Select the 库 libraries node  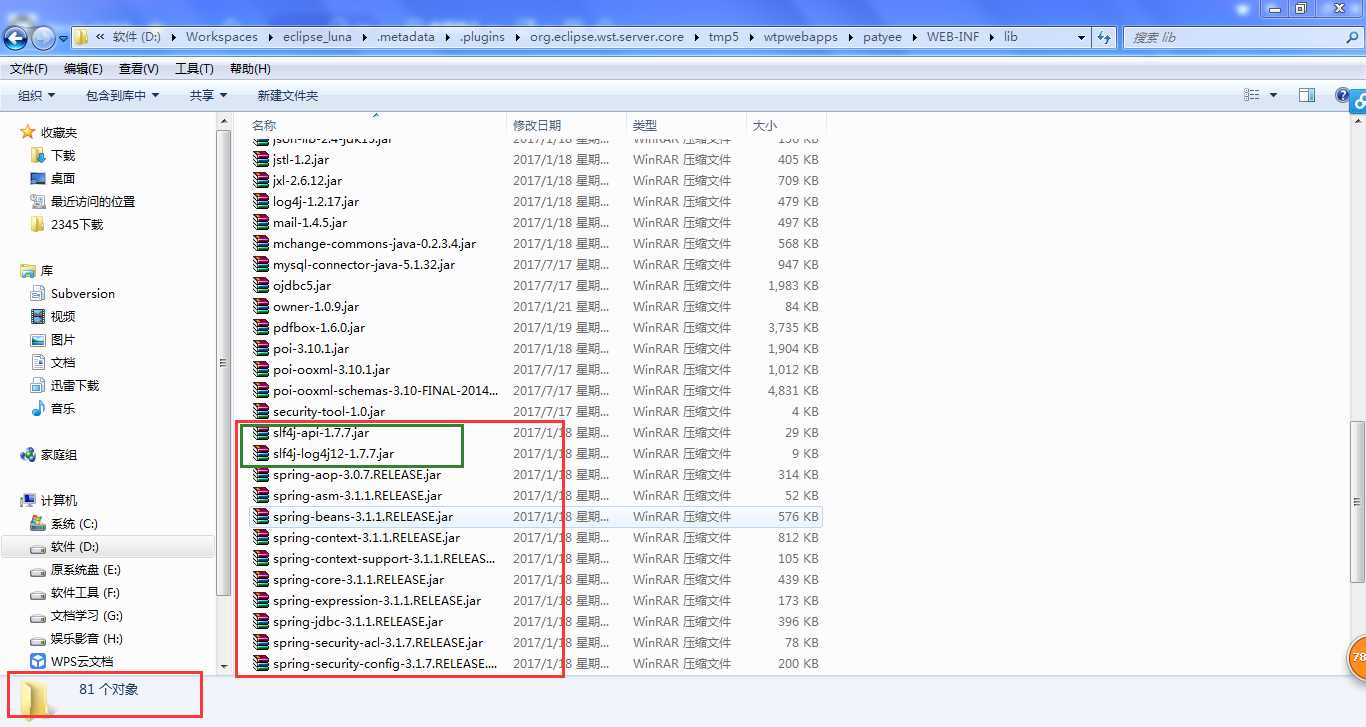click(47, 270)
